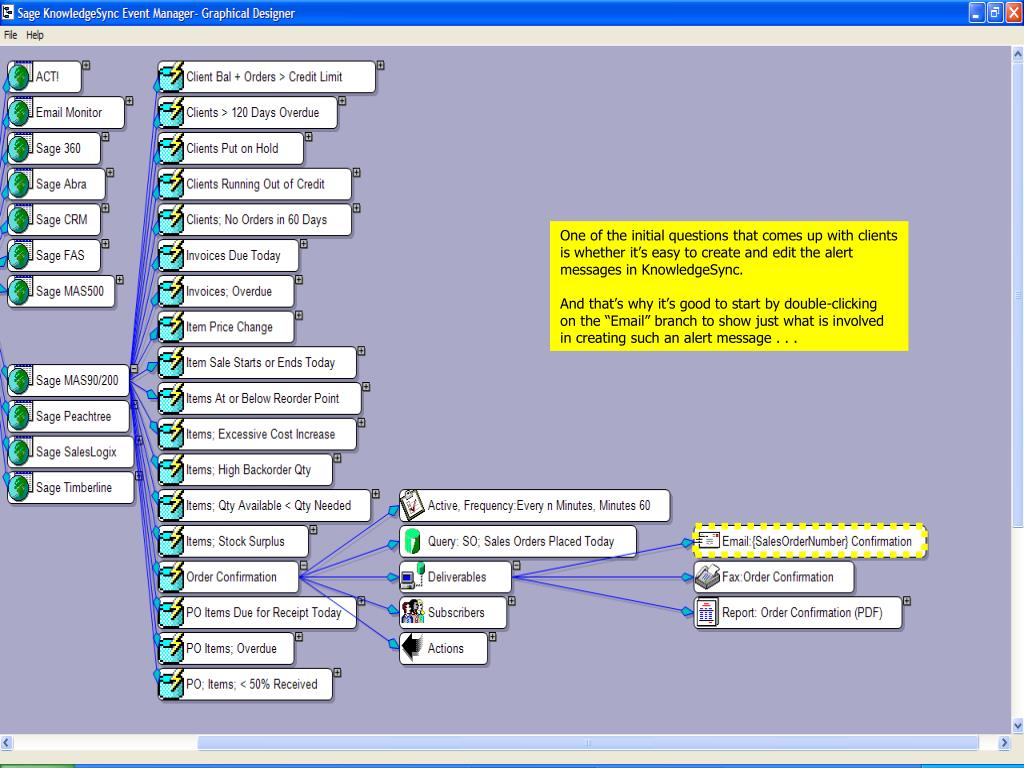Click the application icon in the title bar
Screen dimensions: 1024x768
pos(7,12)
